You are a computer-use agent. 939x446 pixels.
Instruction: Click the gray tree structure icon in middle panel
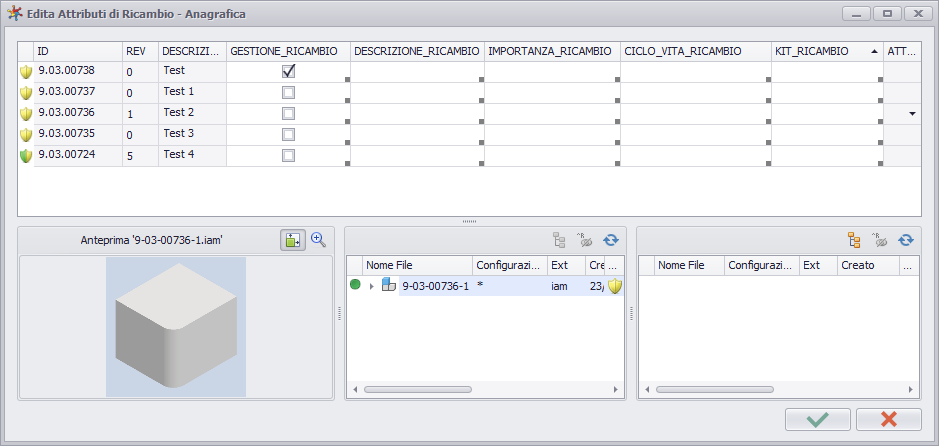(x=559, y=240)
